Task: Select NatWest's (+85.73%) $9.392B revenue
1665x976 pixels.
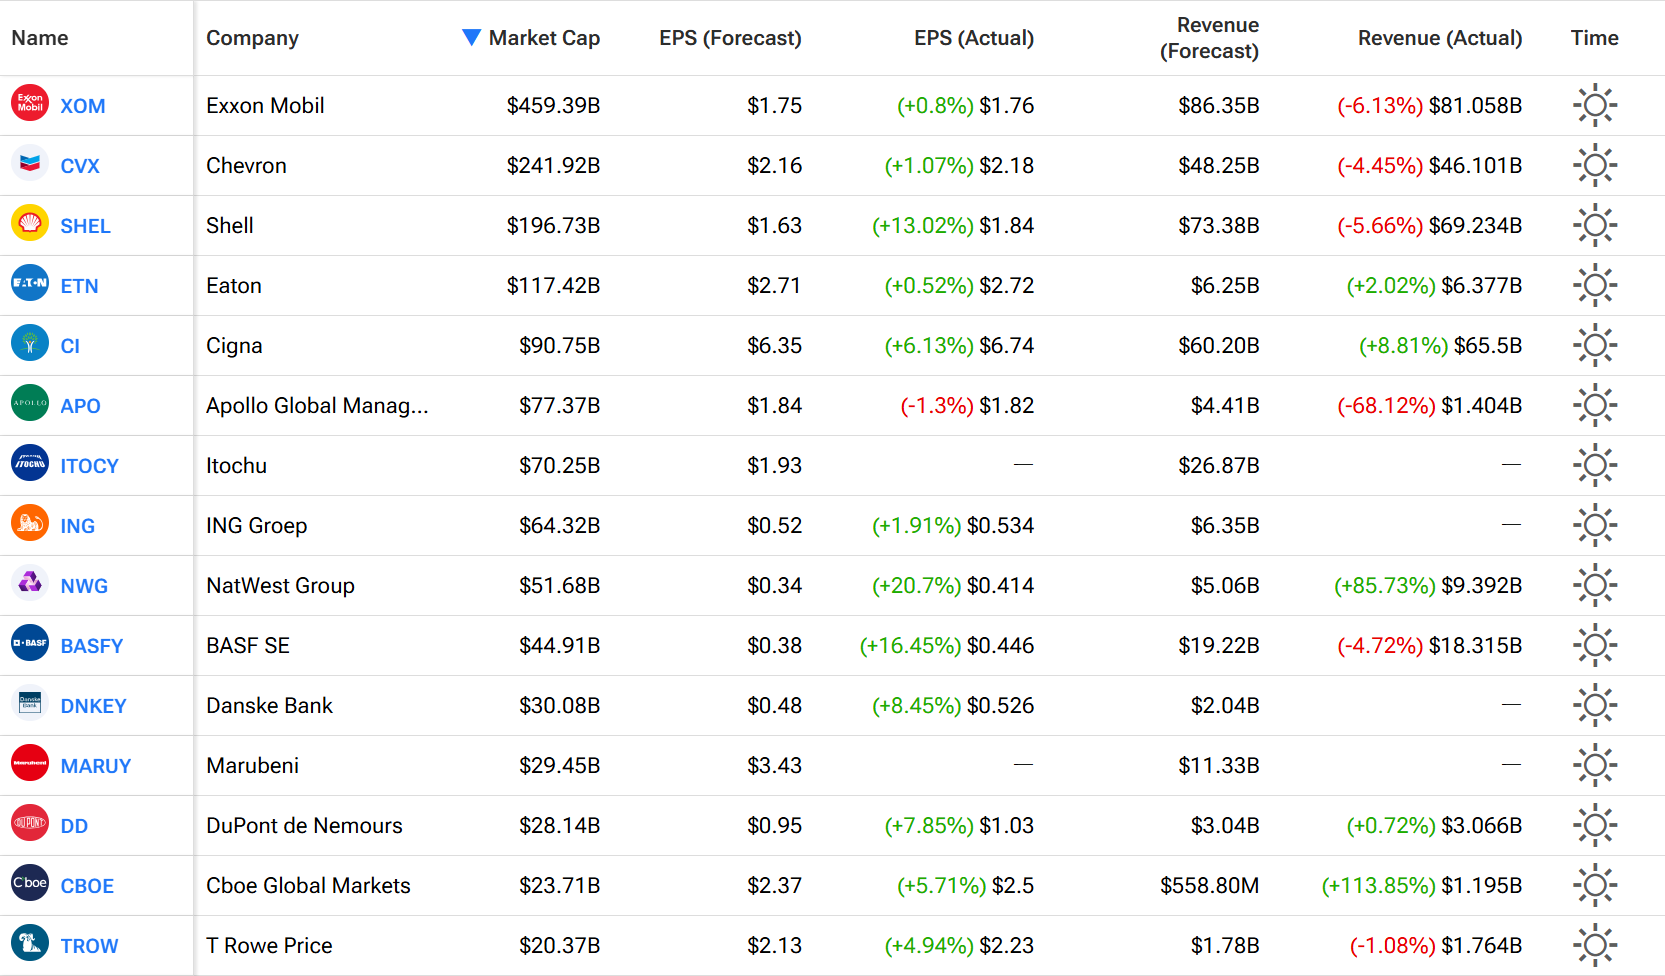Action: (1428, 585)
